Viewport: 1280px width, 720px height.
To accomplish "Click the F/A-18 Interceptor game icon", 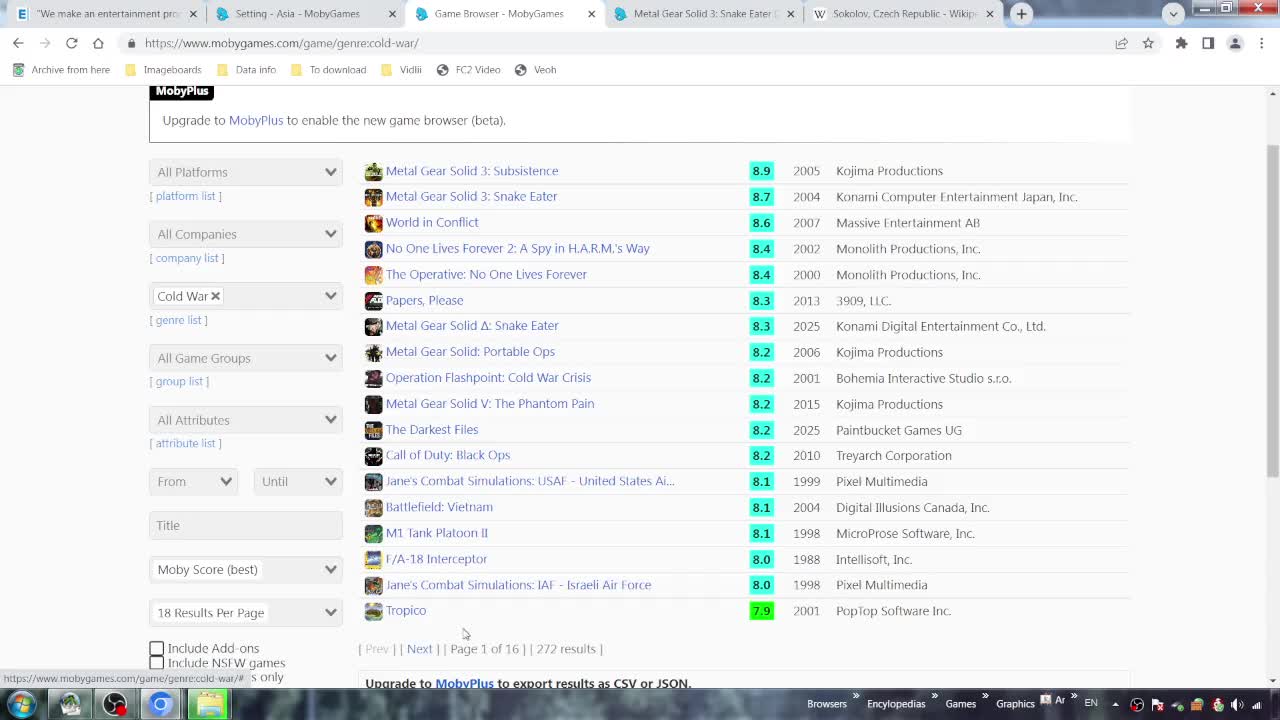I will tap(373, 559).
